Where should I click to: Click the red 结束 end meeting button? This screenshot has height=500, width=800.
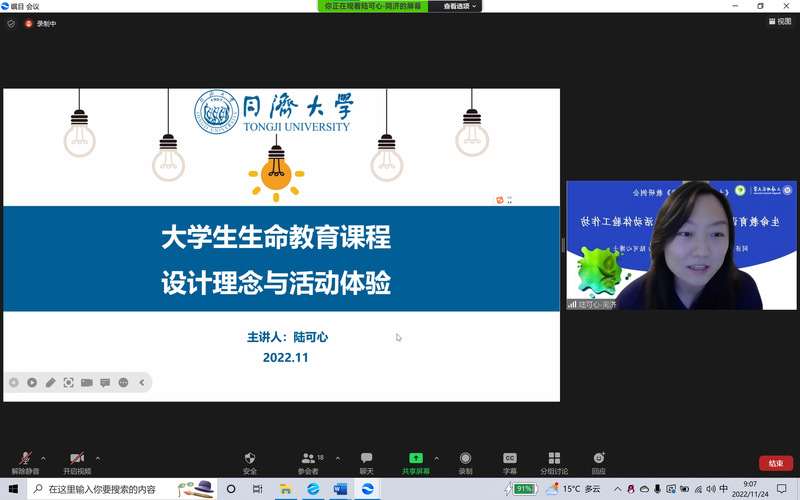(x=776, y=463)
